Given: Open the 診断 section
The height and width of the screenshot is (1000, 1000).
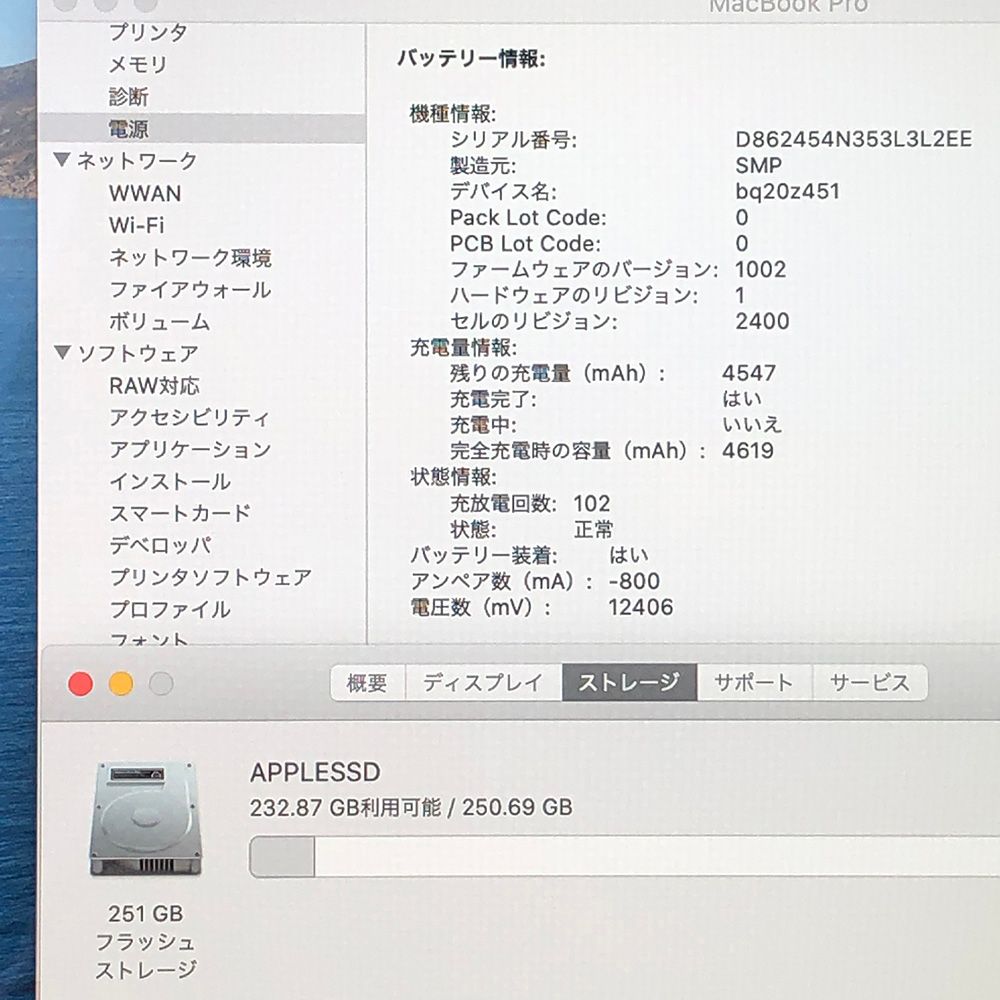Looking at the screenshot, I should pyautogui.click(x=131, y=96).
